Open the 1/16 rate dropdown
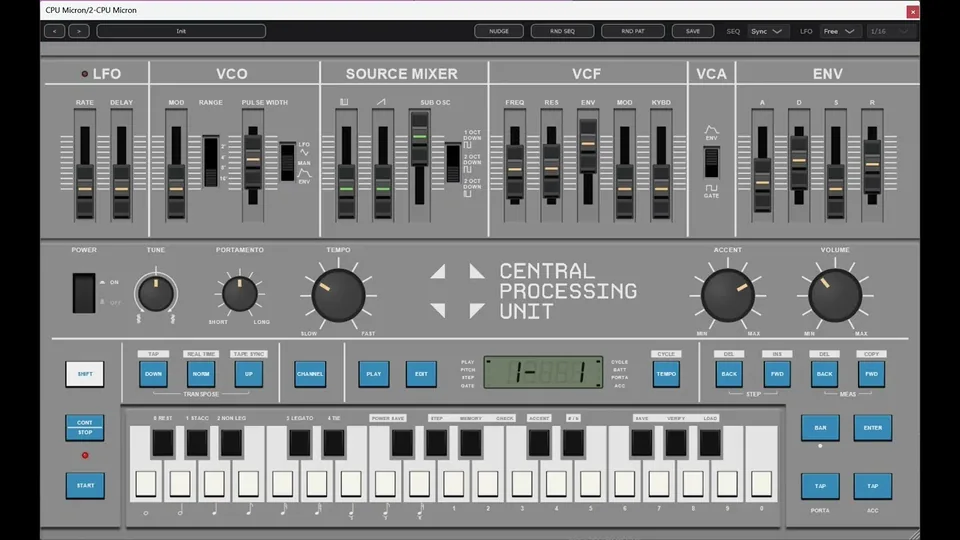The image size is (960, 540). pos(890,31)
